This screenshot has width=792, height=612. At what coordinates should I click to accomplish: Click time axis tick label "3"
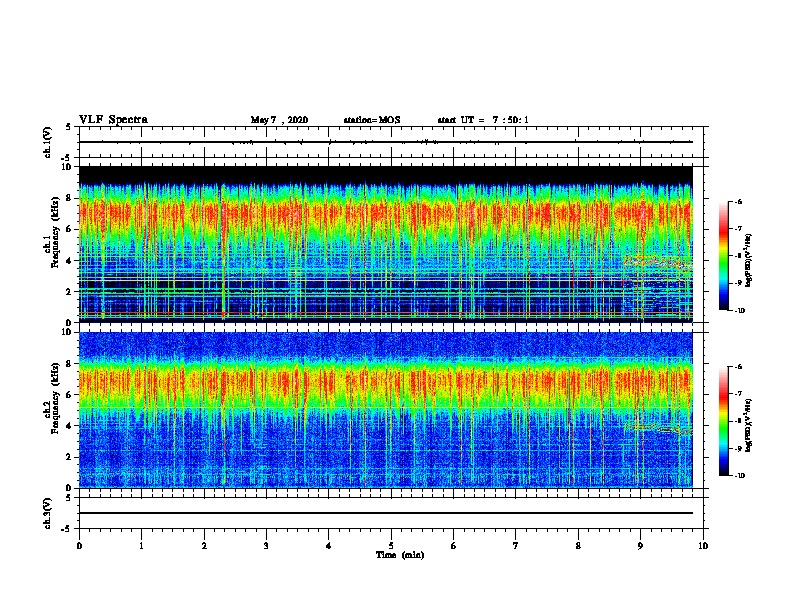[x=266, y=546]
